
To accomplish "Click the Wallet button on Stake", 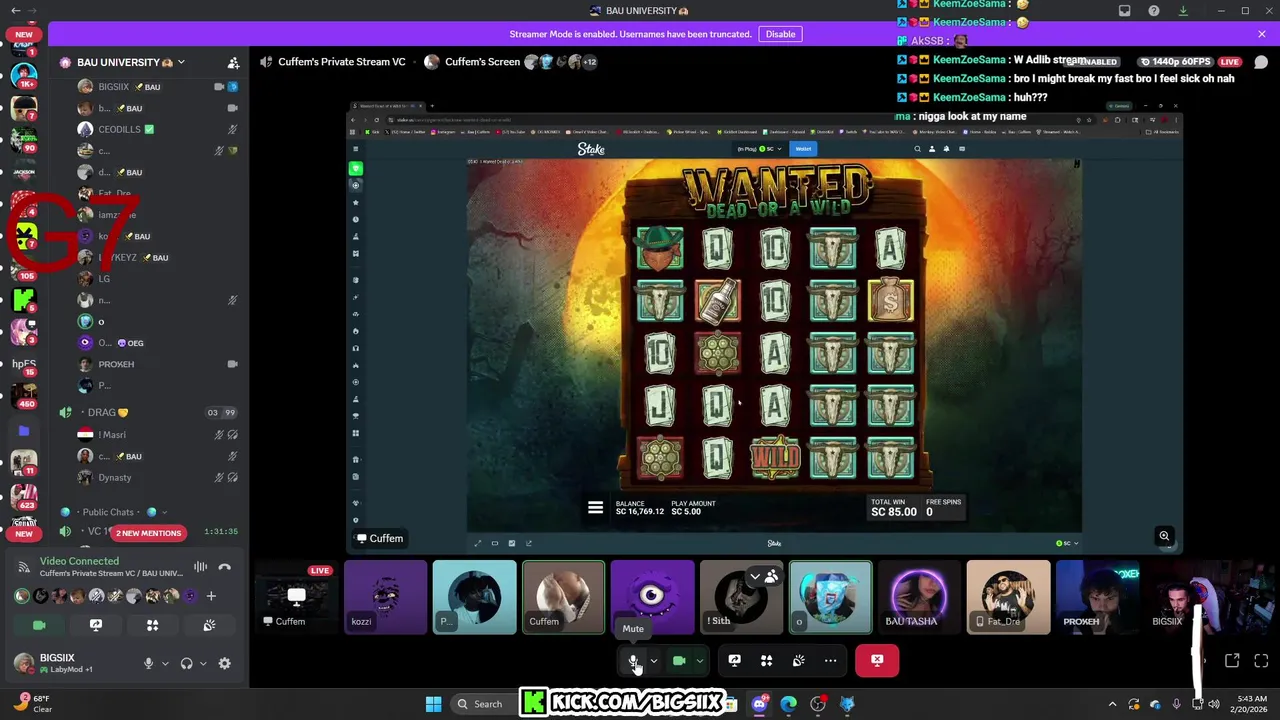I will [802, 149].
